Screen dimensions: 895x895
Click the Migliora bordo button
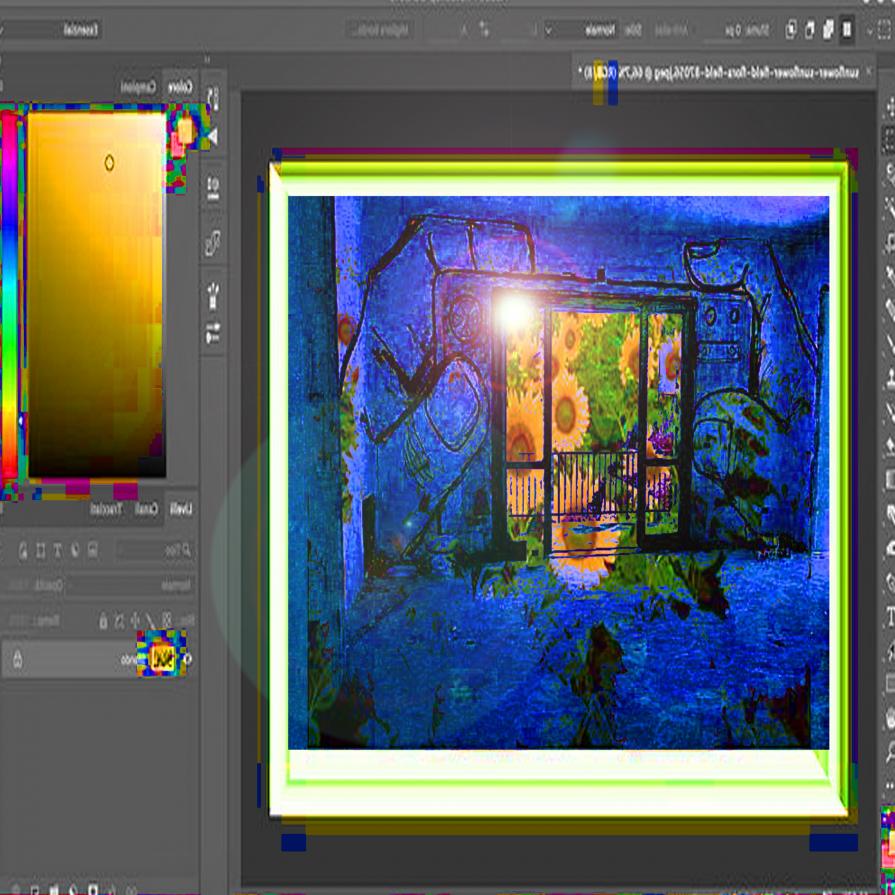tap(378, 30)
